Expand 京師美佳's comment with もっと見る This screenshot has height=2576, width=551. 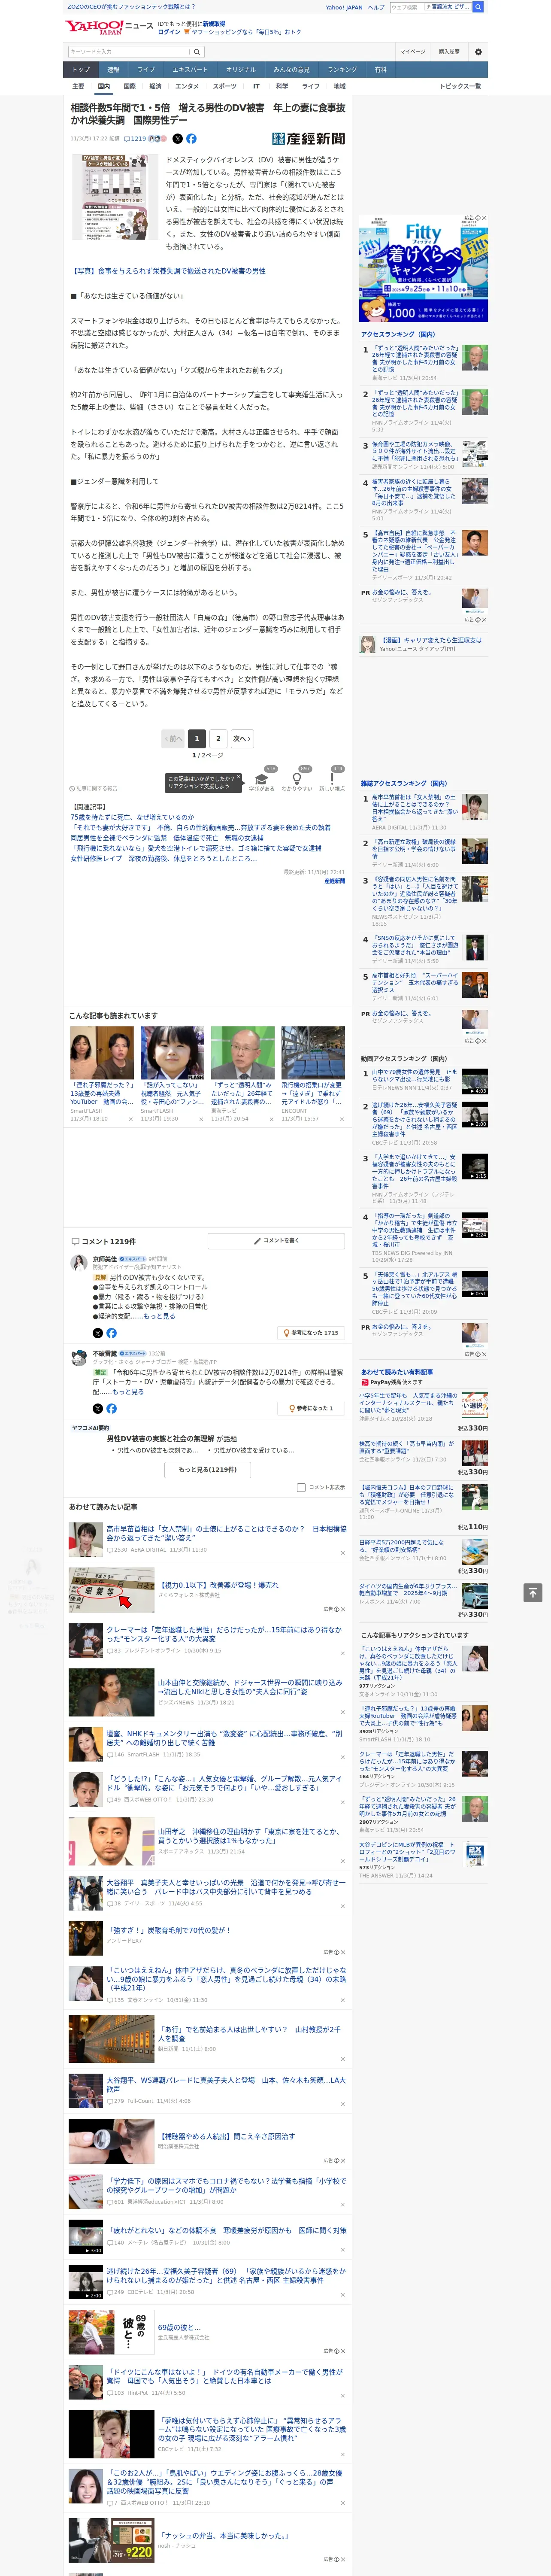point(159,1316)
